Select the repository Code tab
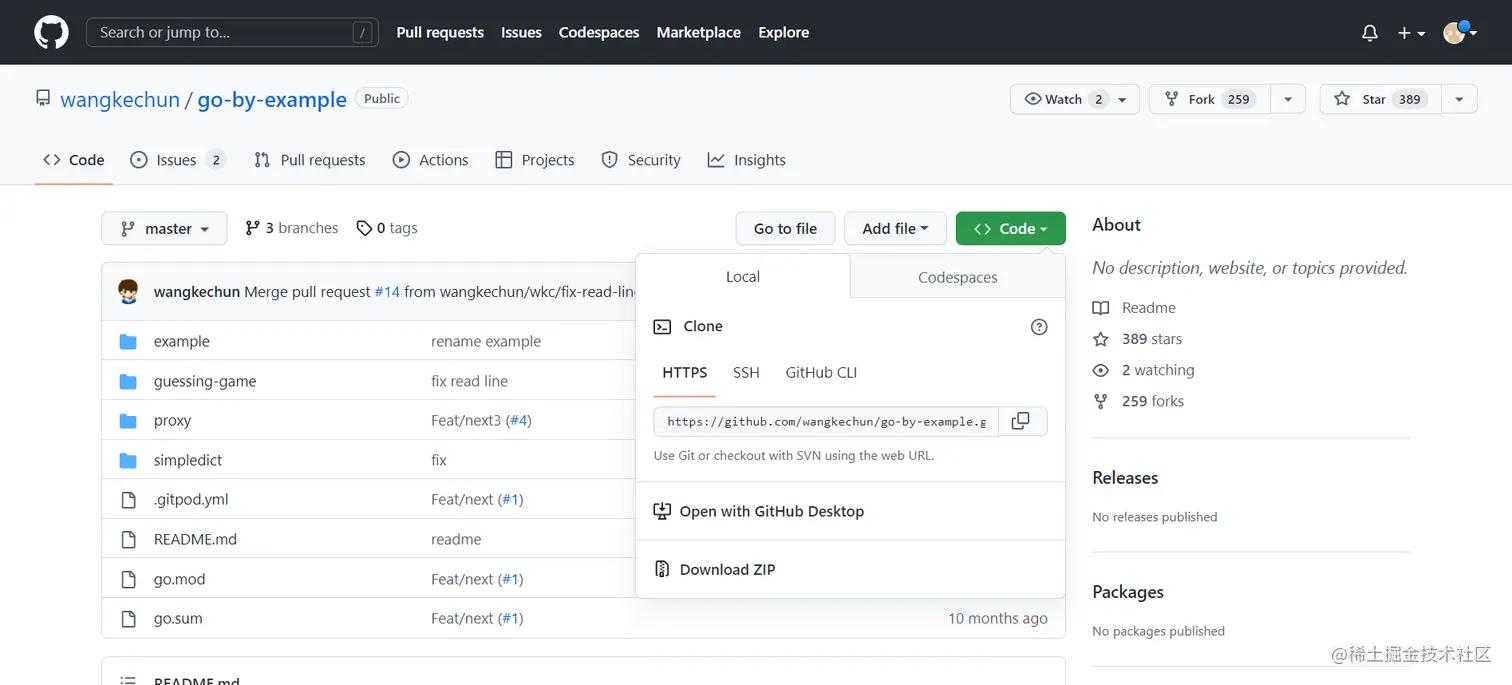 click(74, 160)
